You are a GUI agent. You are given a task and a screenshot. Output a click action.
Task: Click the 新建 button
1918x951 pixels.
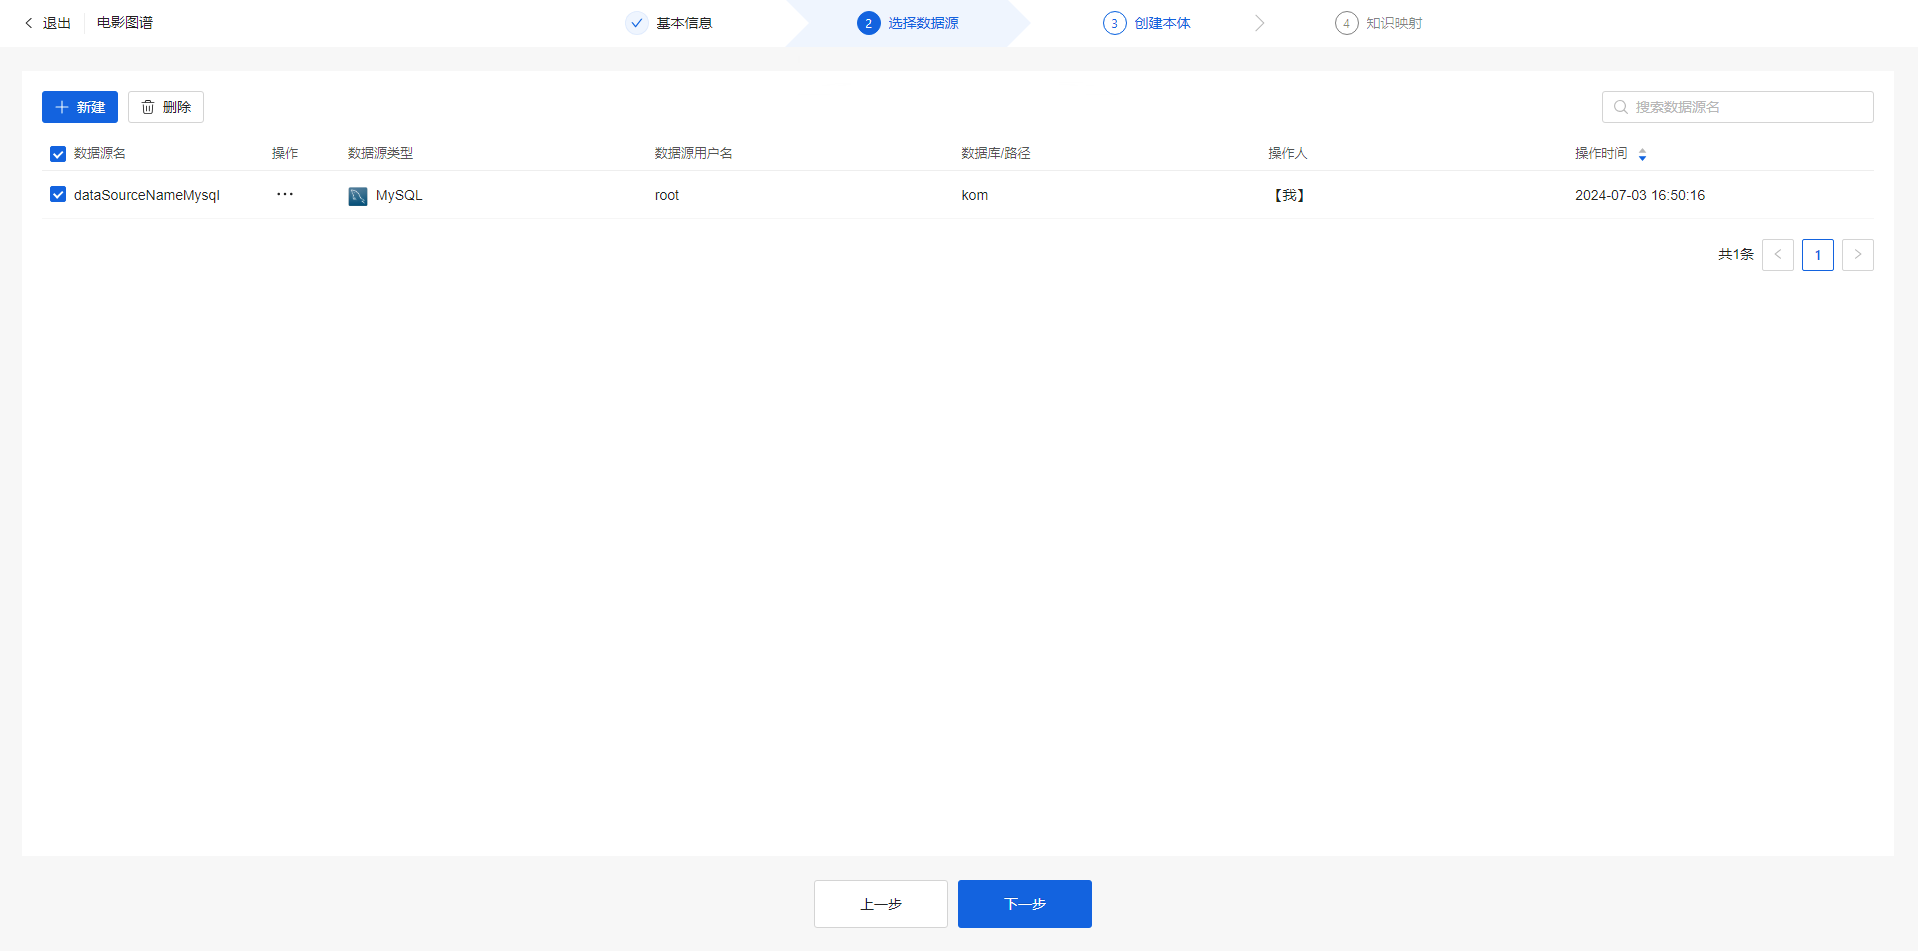[80, 107]
